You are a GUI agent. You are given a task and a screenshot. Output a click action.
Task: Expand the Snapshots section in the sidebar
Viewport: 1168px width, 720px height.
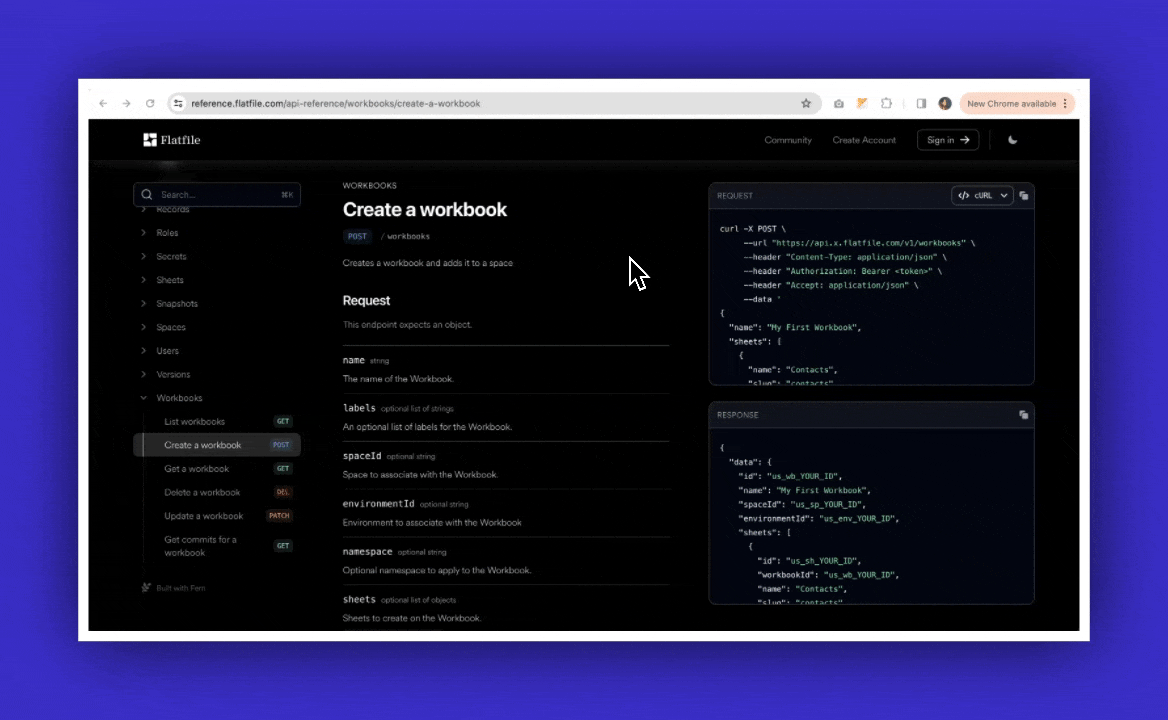tap(144, 304)
